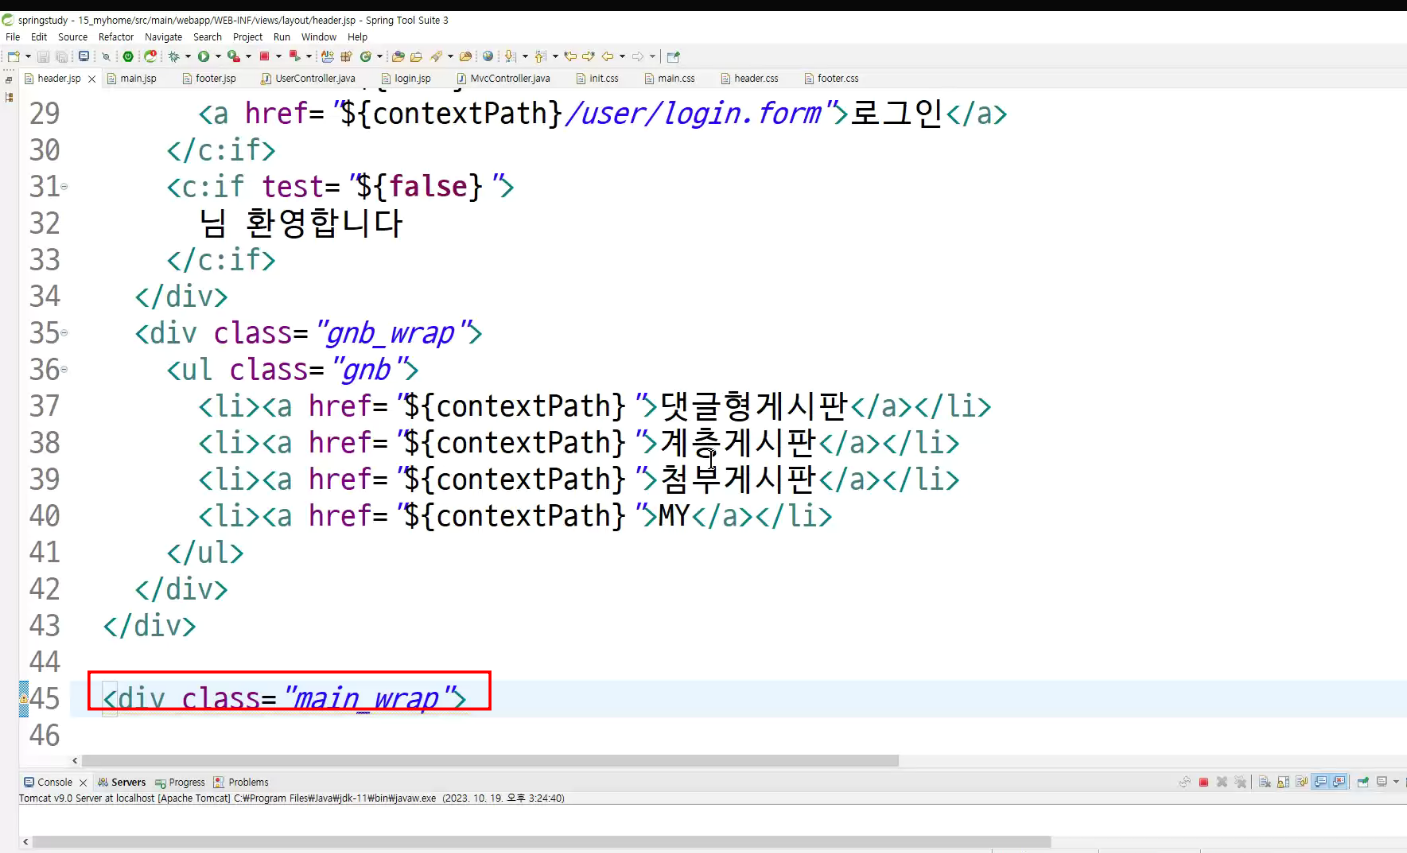1407x853 pixels.
Task: Switch to MvcController.java editor tab
Action: 503,78
